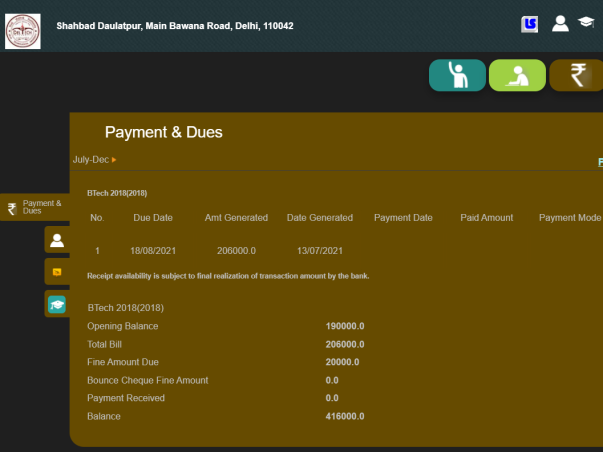Click the Total Bill label

point(104,344)
